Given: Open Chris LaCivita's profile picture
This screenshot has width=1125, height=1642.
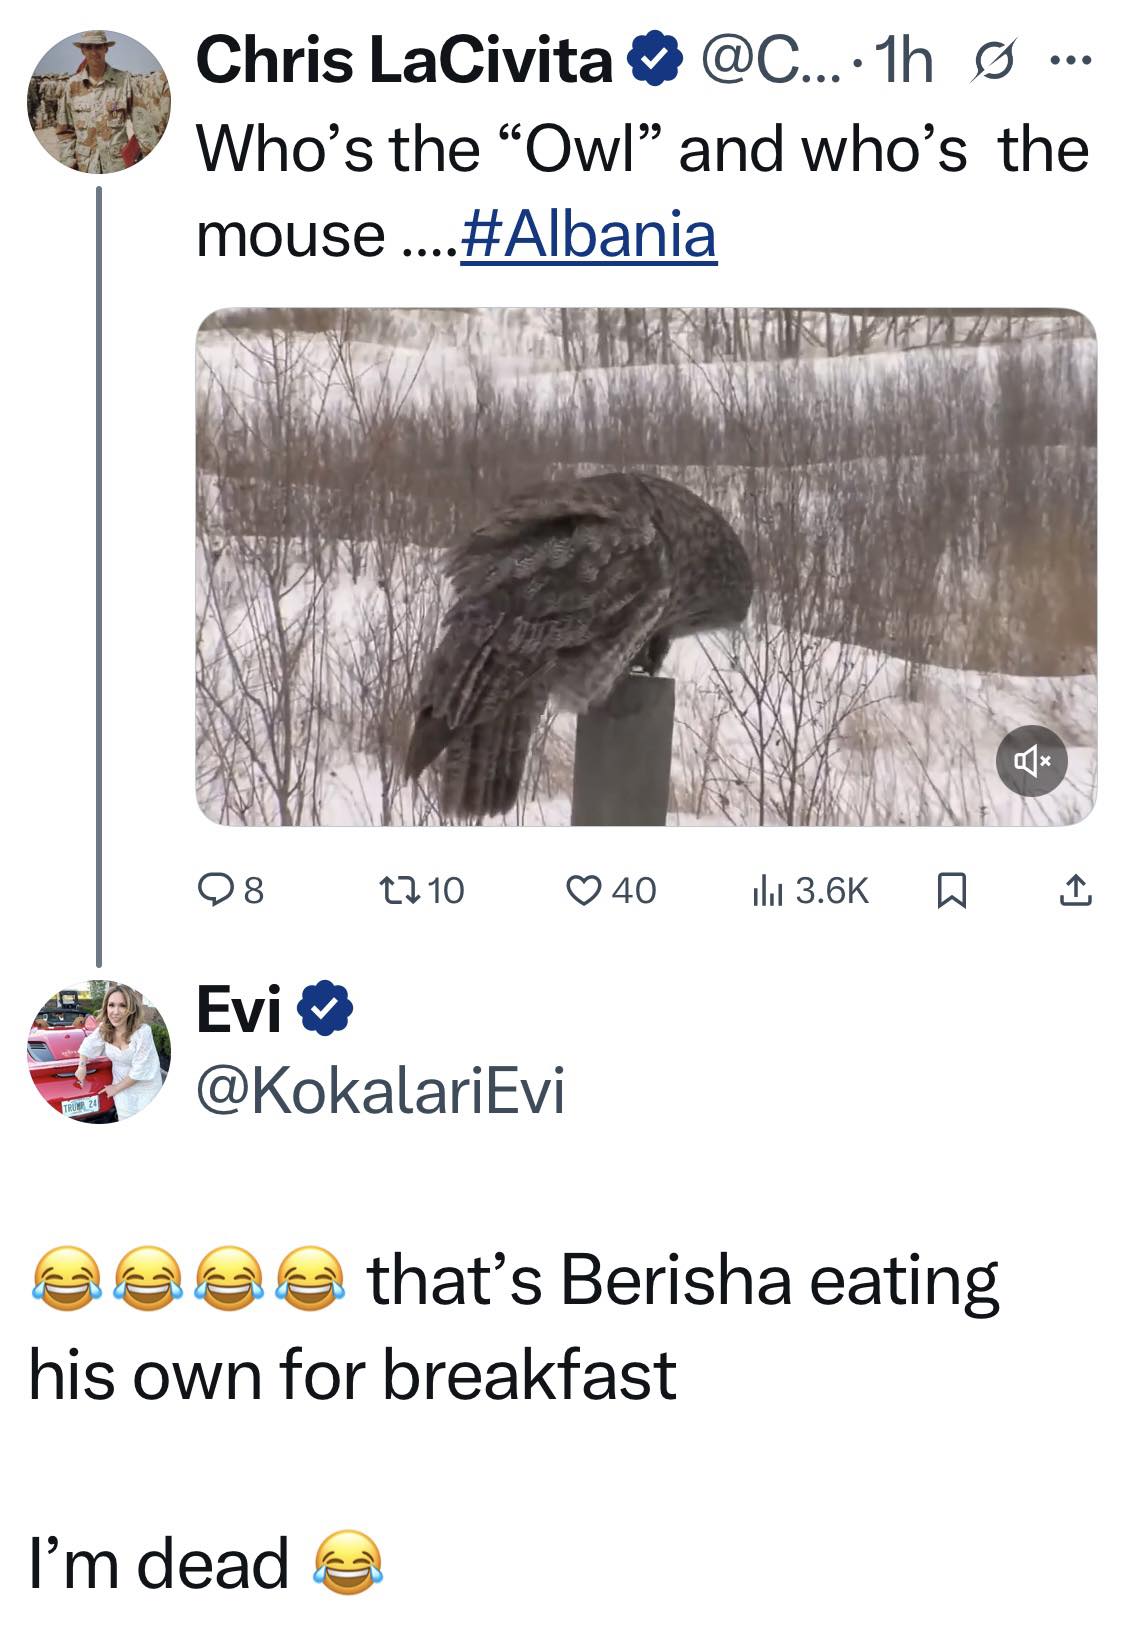Looking at the screenshot, I should 98,101.
